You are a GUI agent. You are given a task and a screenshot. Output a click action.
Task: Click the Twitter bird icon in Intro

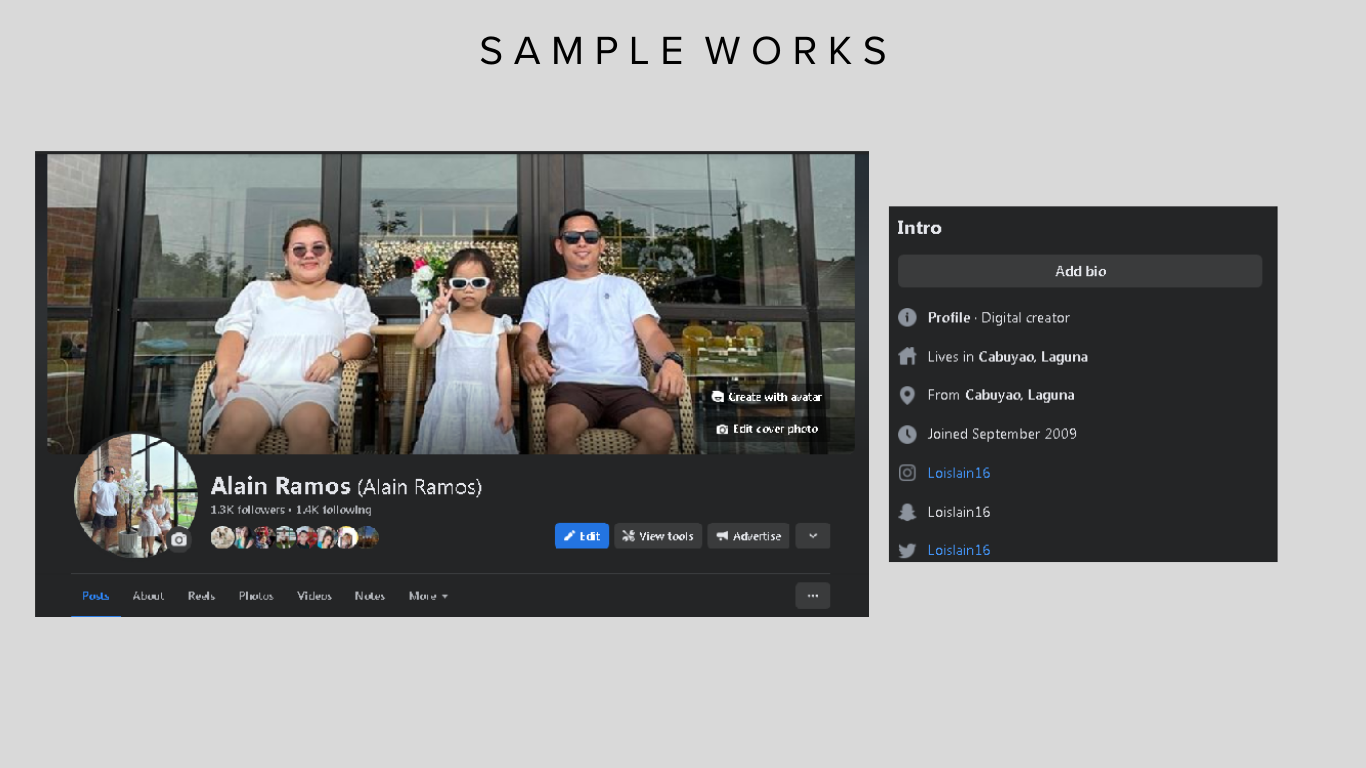pyautogui.click(x=907, y=550)
